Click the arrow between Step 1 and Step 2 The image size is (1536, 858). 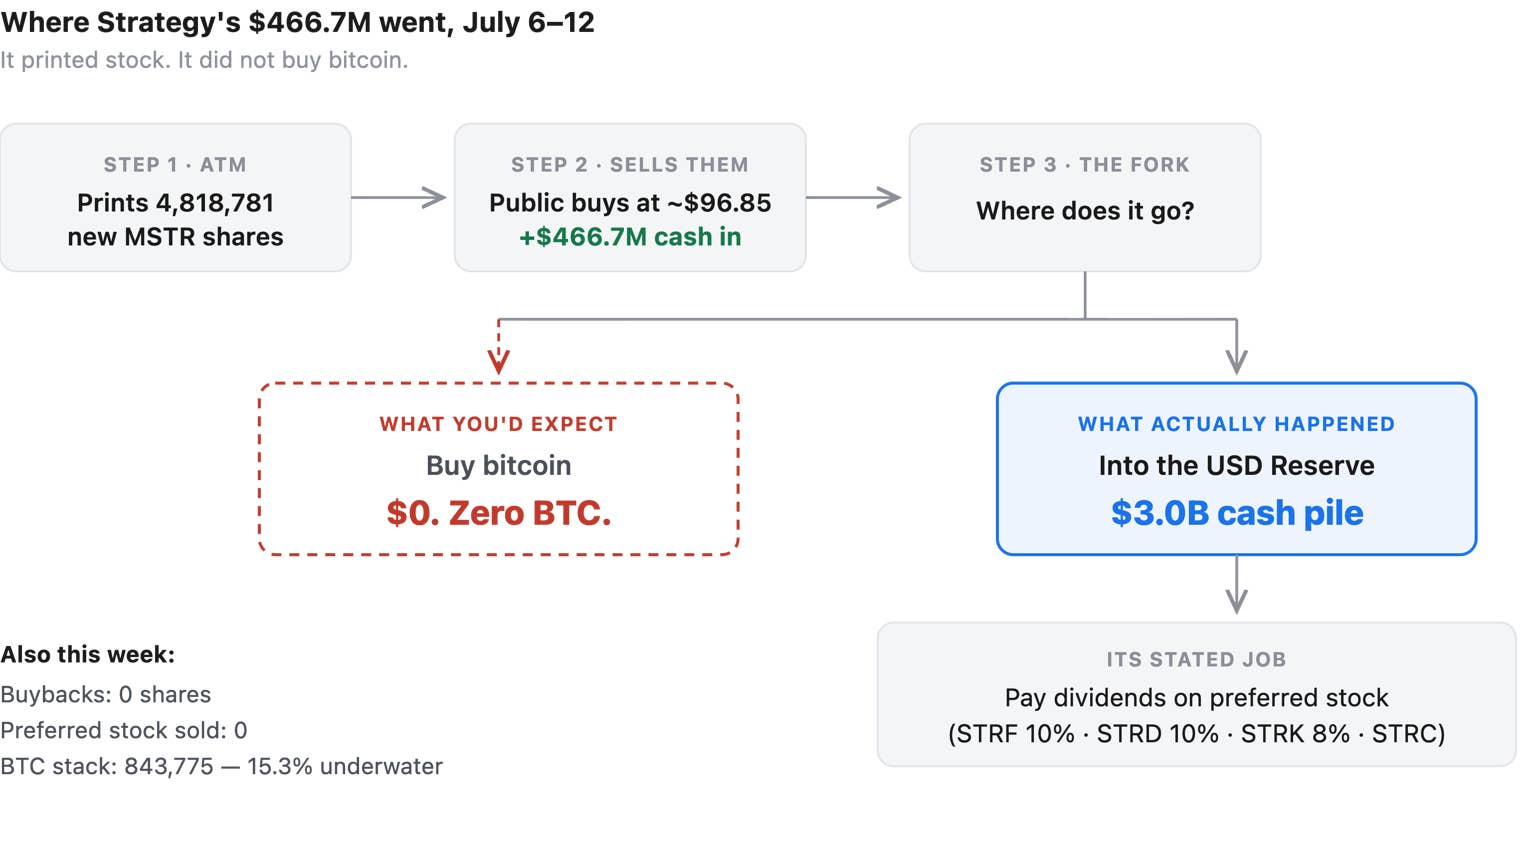pyautogui.click(x=399, y=197)
